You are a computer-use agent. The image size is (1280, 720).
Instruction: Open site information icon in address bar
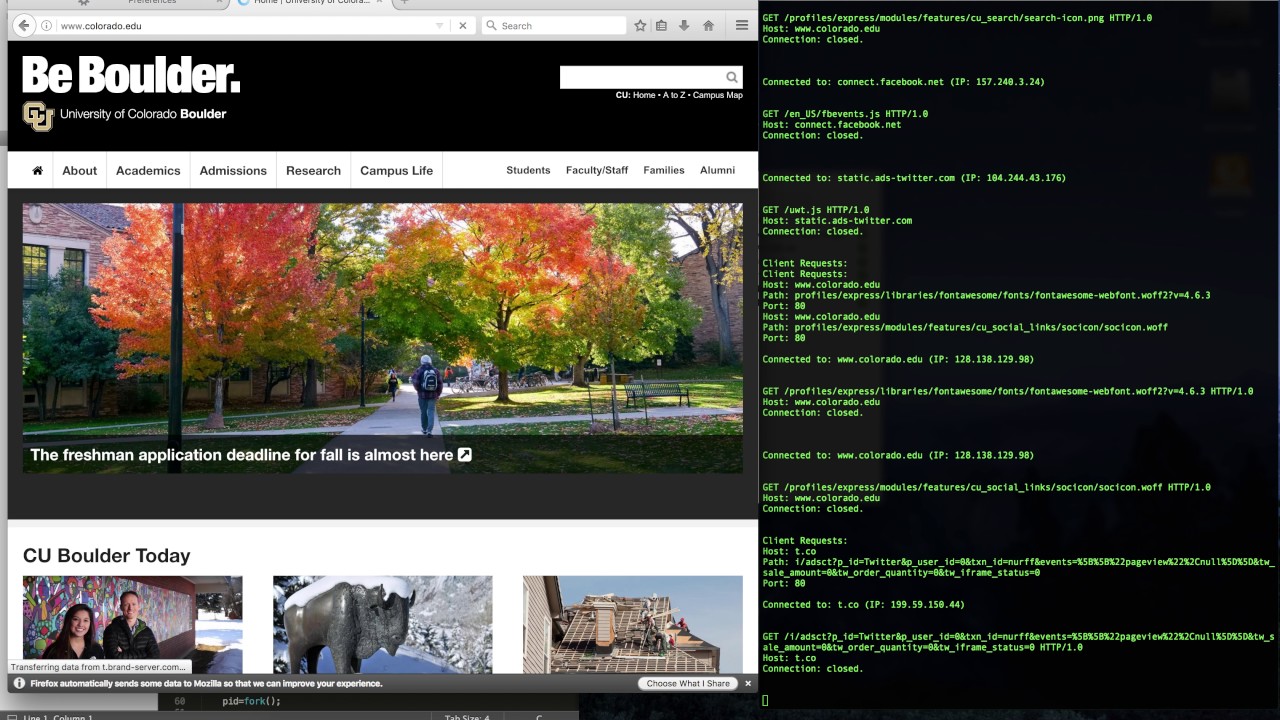point(46,25)
